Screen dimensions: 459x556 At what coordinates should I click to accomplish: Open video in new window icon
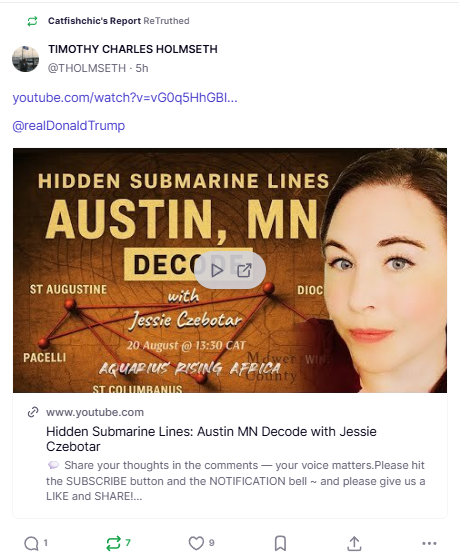244,270
